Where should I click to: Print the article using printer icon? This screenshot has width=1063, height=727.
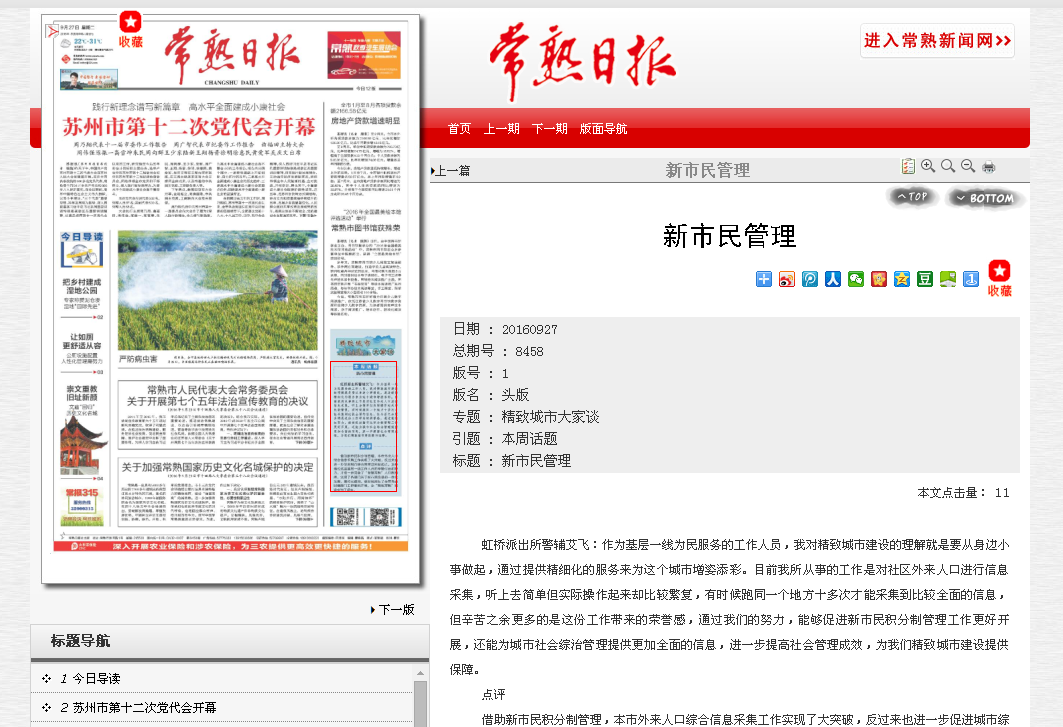click(988, 167)
